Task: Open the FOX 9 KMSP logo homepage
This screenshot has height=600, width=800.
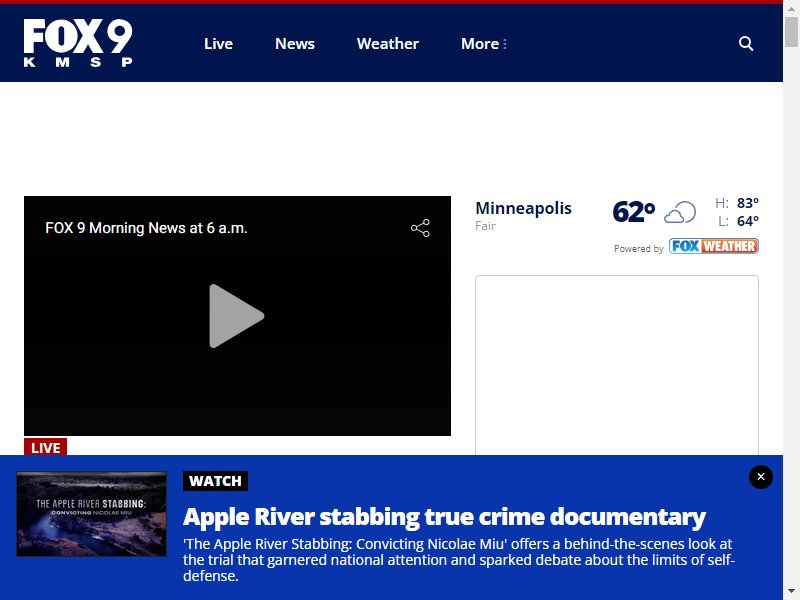Action: click(x=78, y=43)
